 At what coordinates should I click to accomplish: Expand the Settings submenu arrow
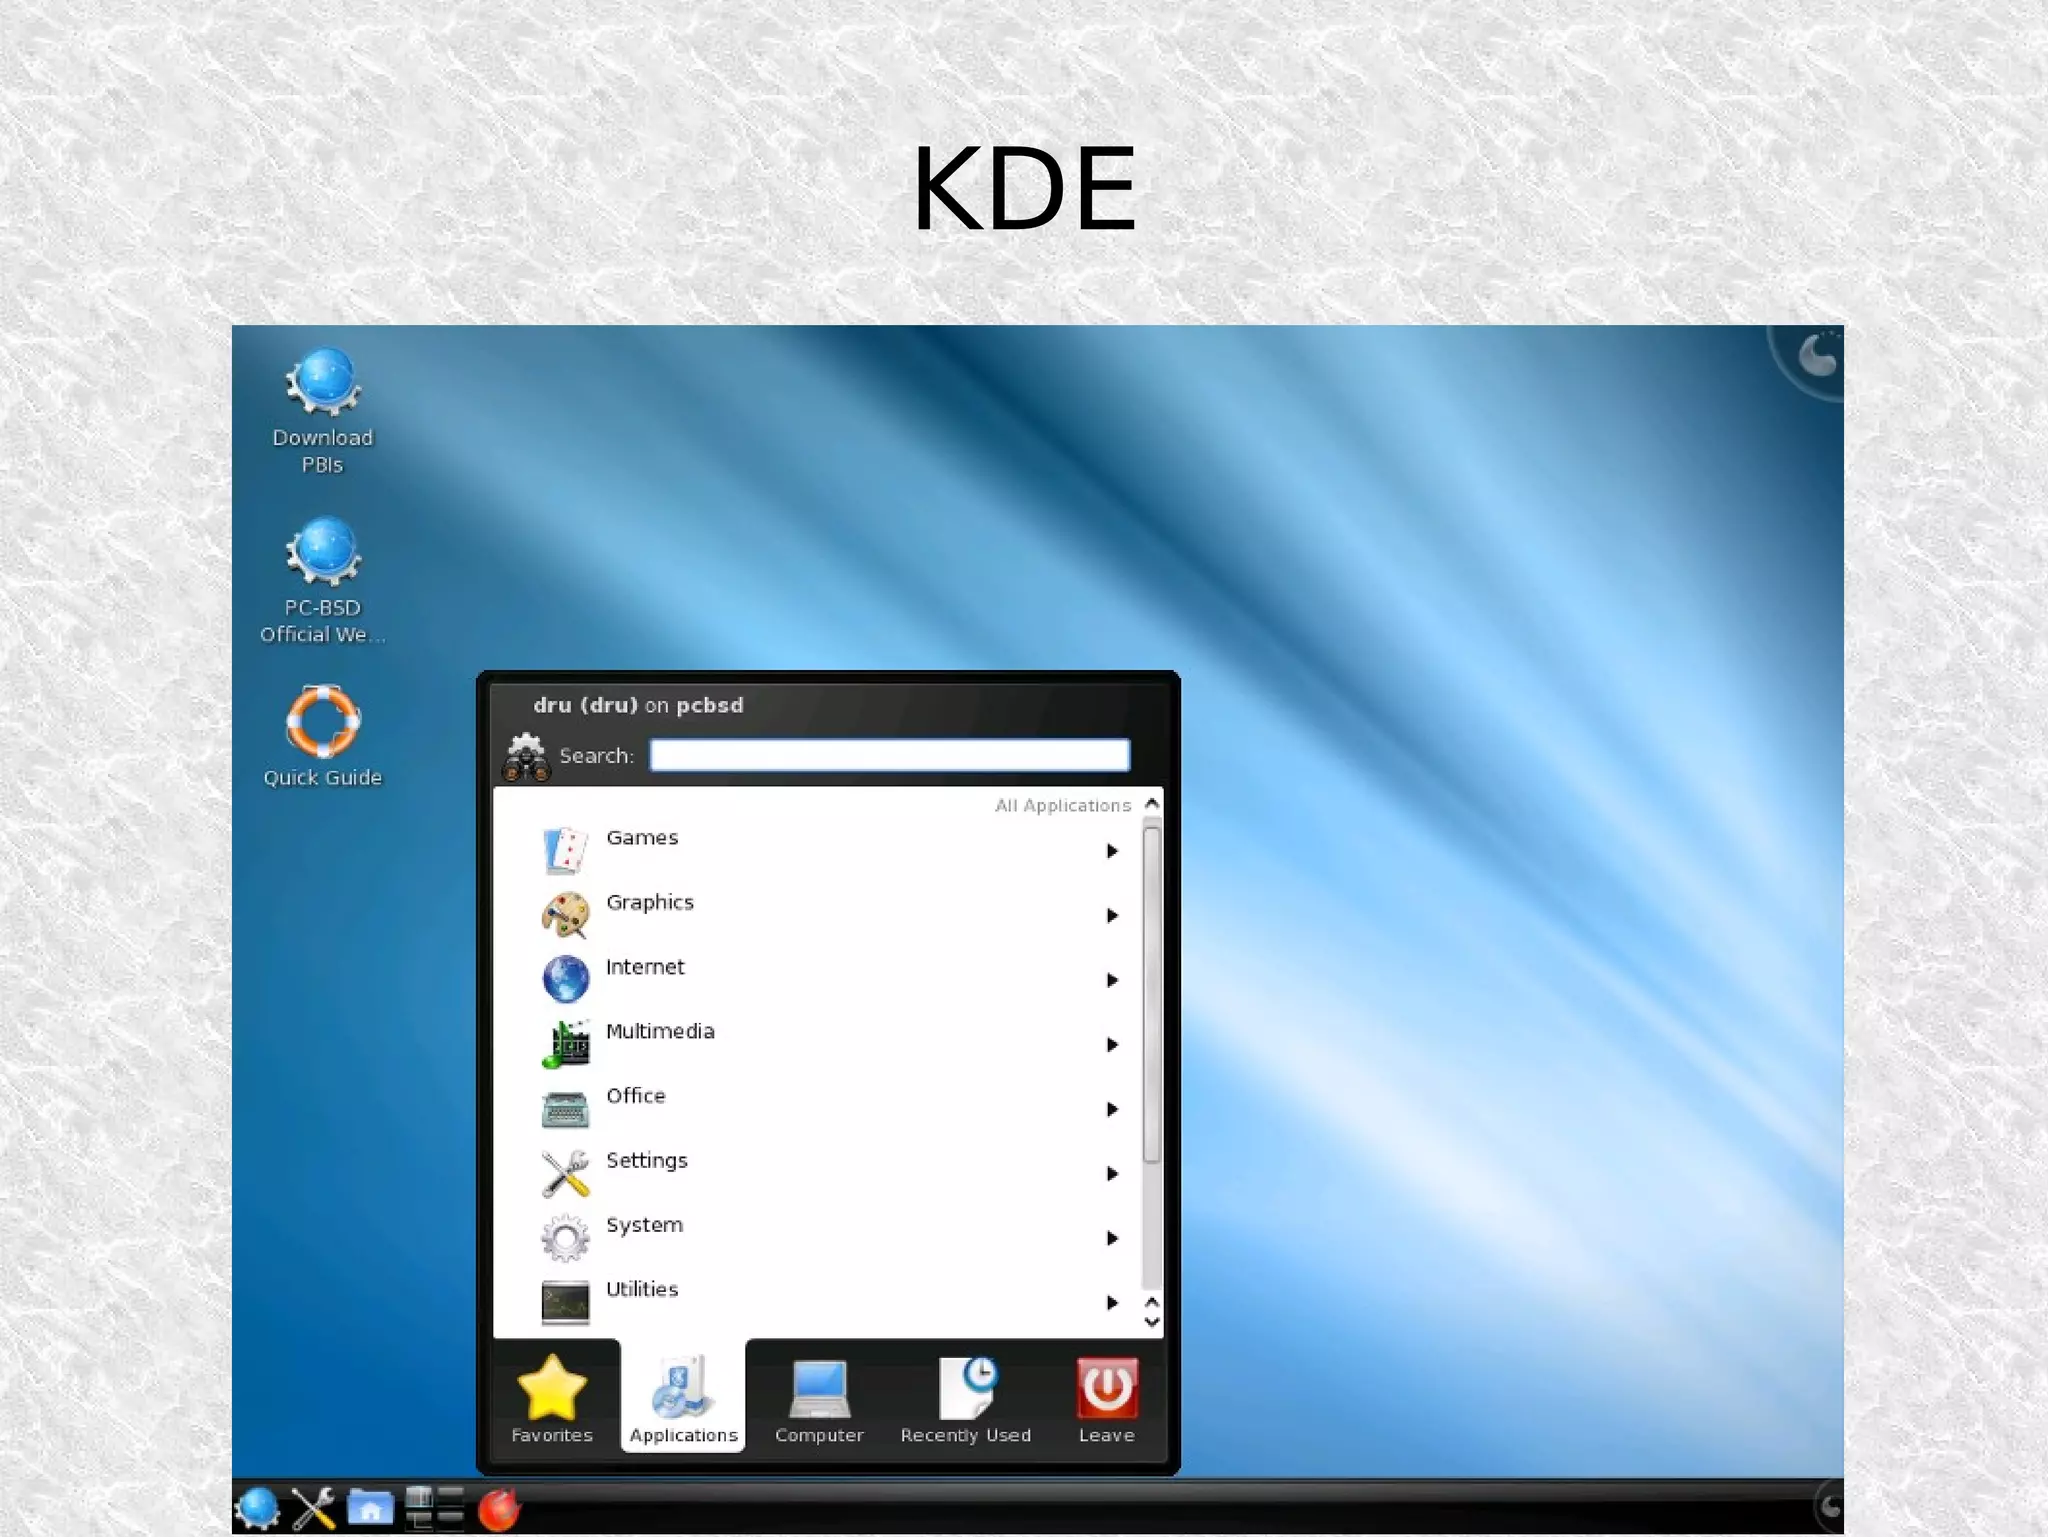[1112, 1174]
